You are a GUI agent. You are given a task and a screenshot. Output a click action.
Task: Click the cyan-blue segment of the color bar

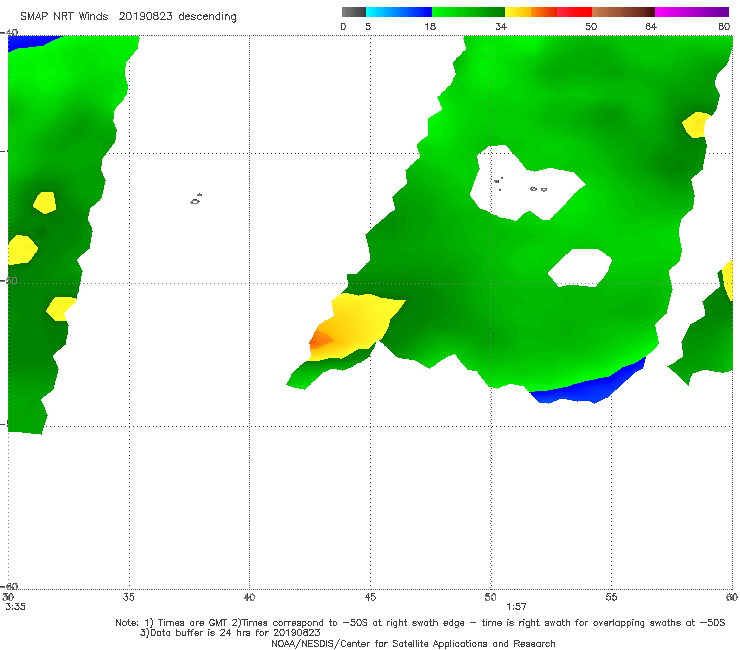coord(399,12)
